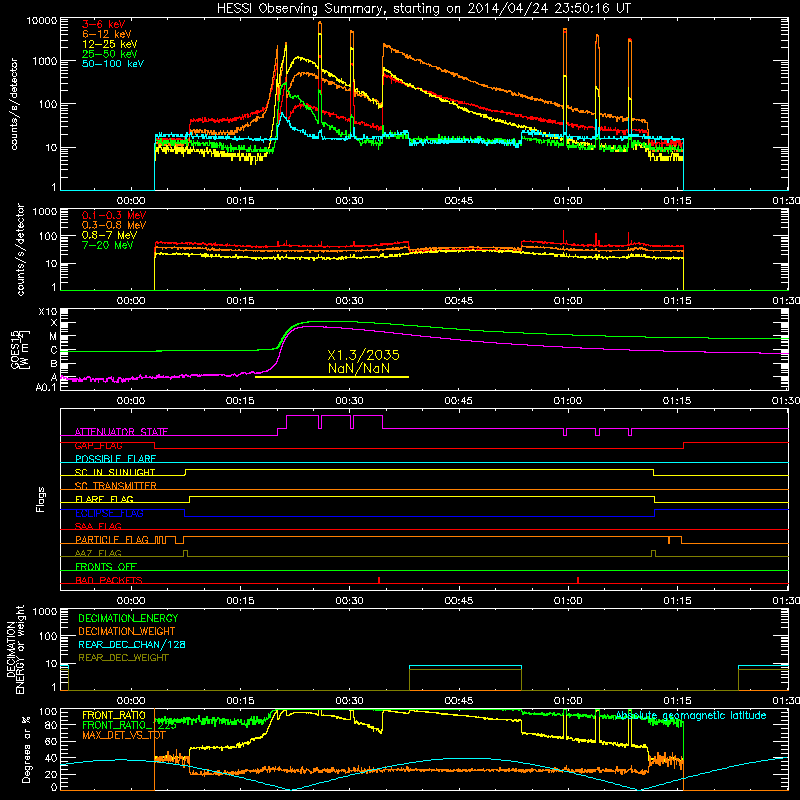Select the red 3-6 keV legend label
Screen dimensions: 800x800
point(104,24)
